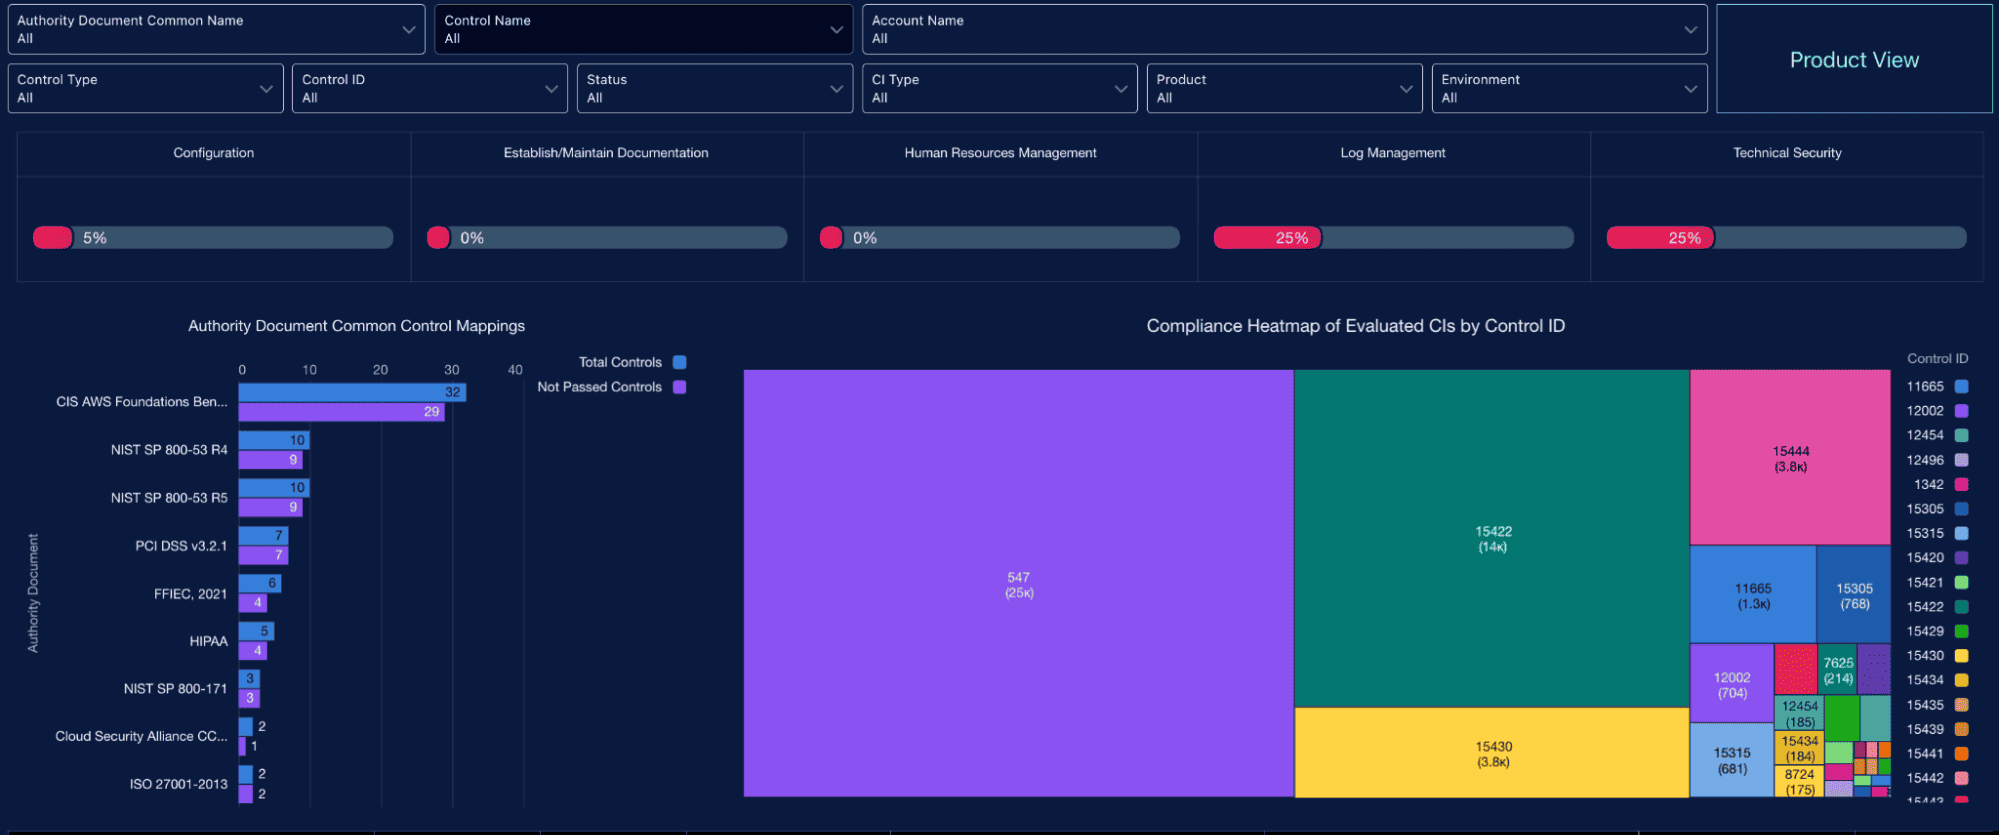Image resolution: width=1999 pixels, height=835 pixels.
Task: Open the Authority Document Common Name dropdown
Action: (216, 29)
